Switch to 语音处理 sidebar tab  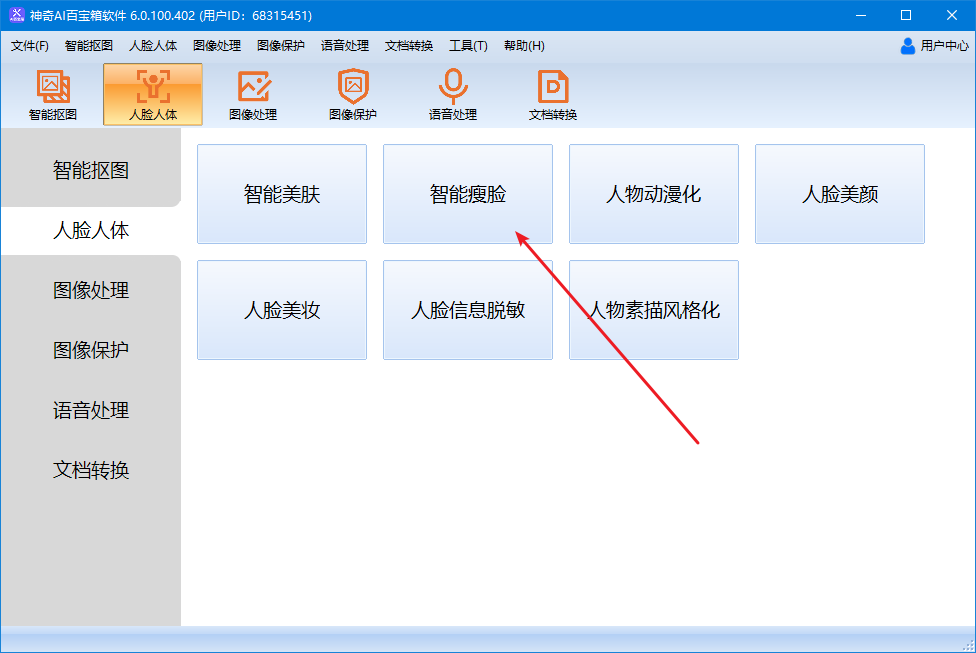(x=91, y=410)
